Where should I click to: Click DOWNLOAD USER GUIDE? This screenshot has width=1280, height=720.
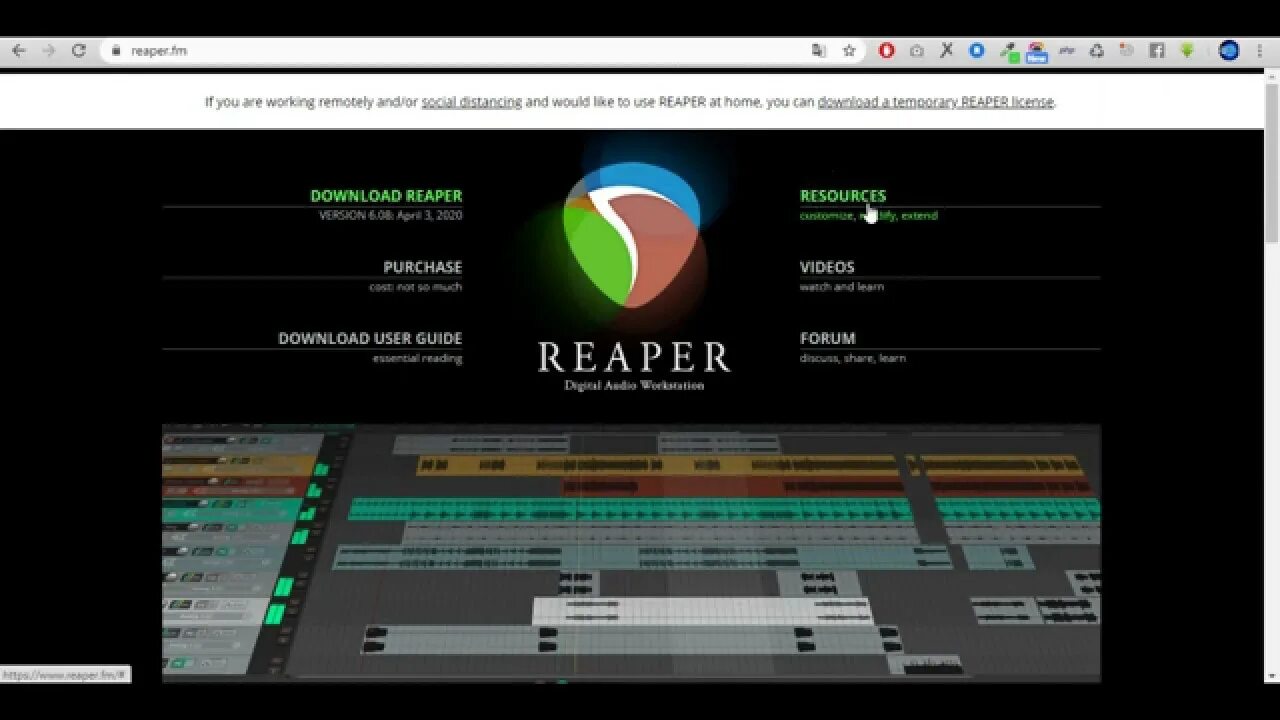point(370,338)
